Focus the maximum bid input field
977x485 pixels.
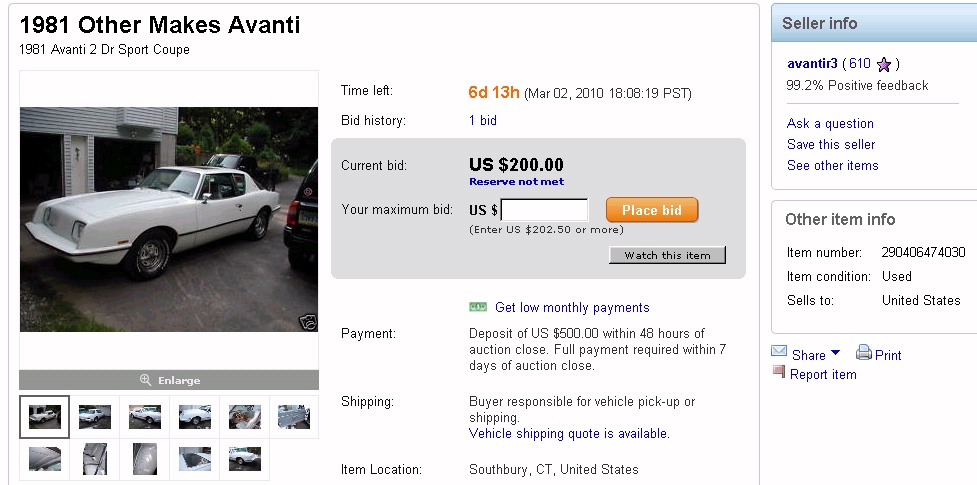click(544, 210)
